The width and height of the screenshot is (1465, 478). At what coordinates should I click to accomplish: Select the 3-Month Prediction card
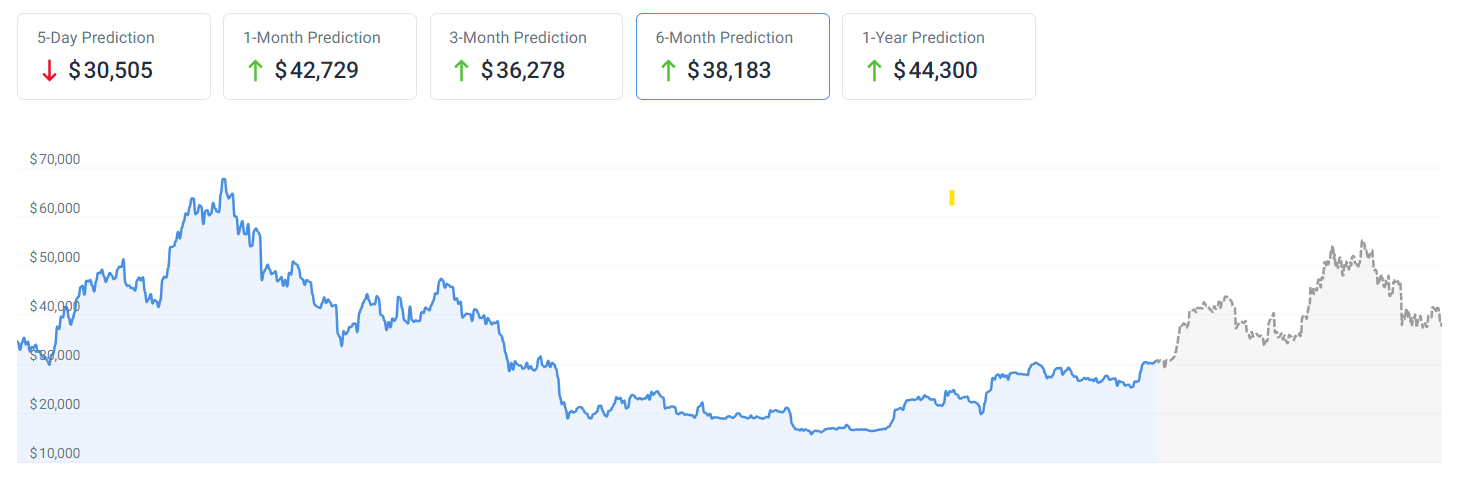click(526, 56)
